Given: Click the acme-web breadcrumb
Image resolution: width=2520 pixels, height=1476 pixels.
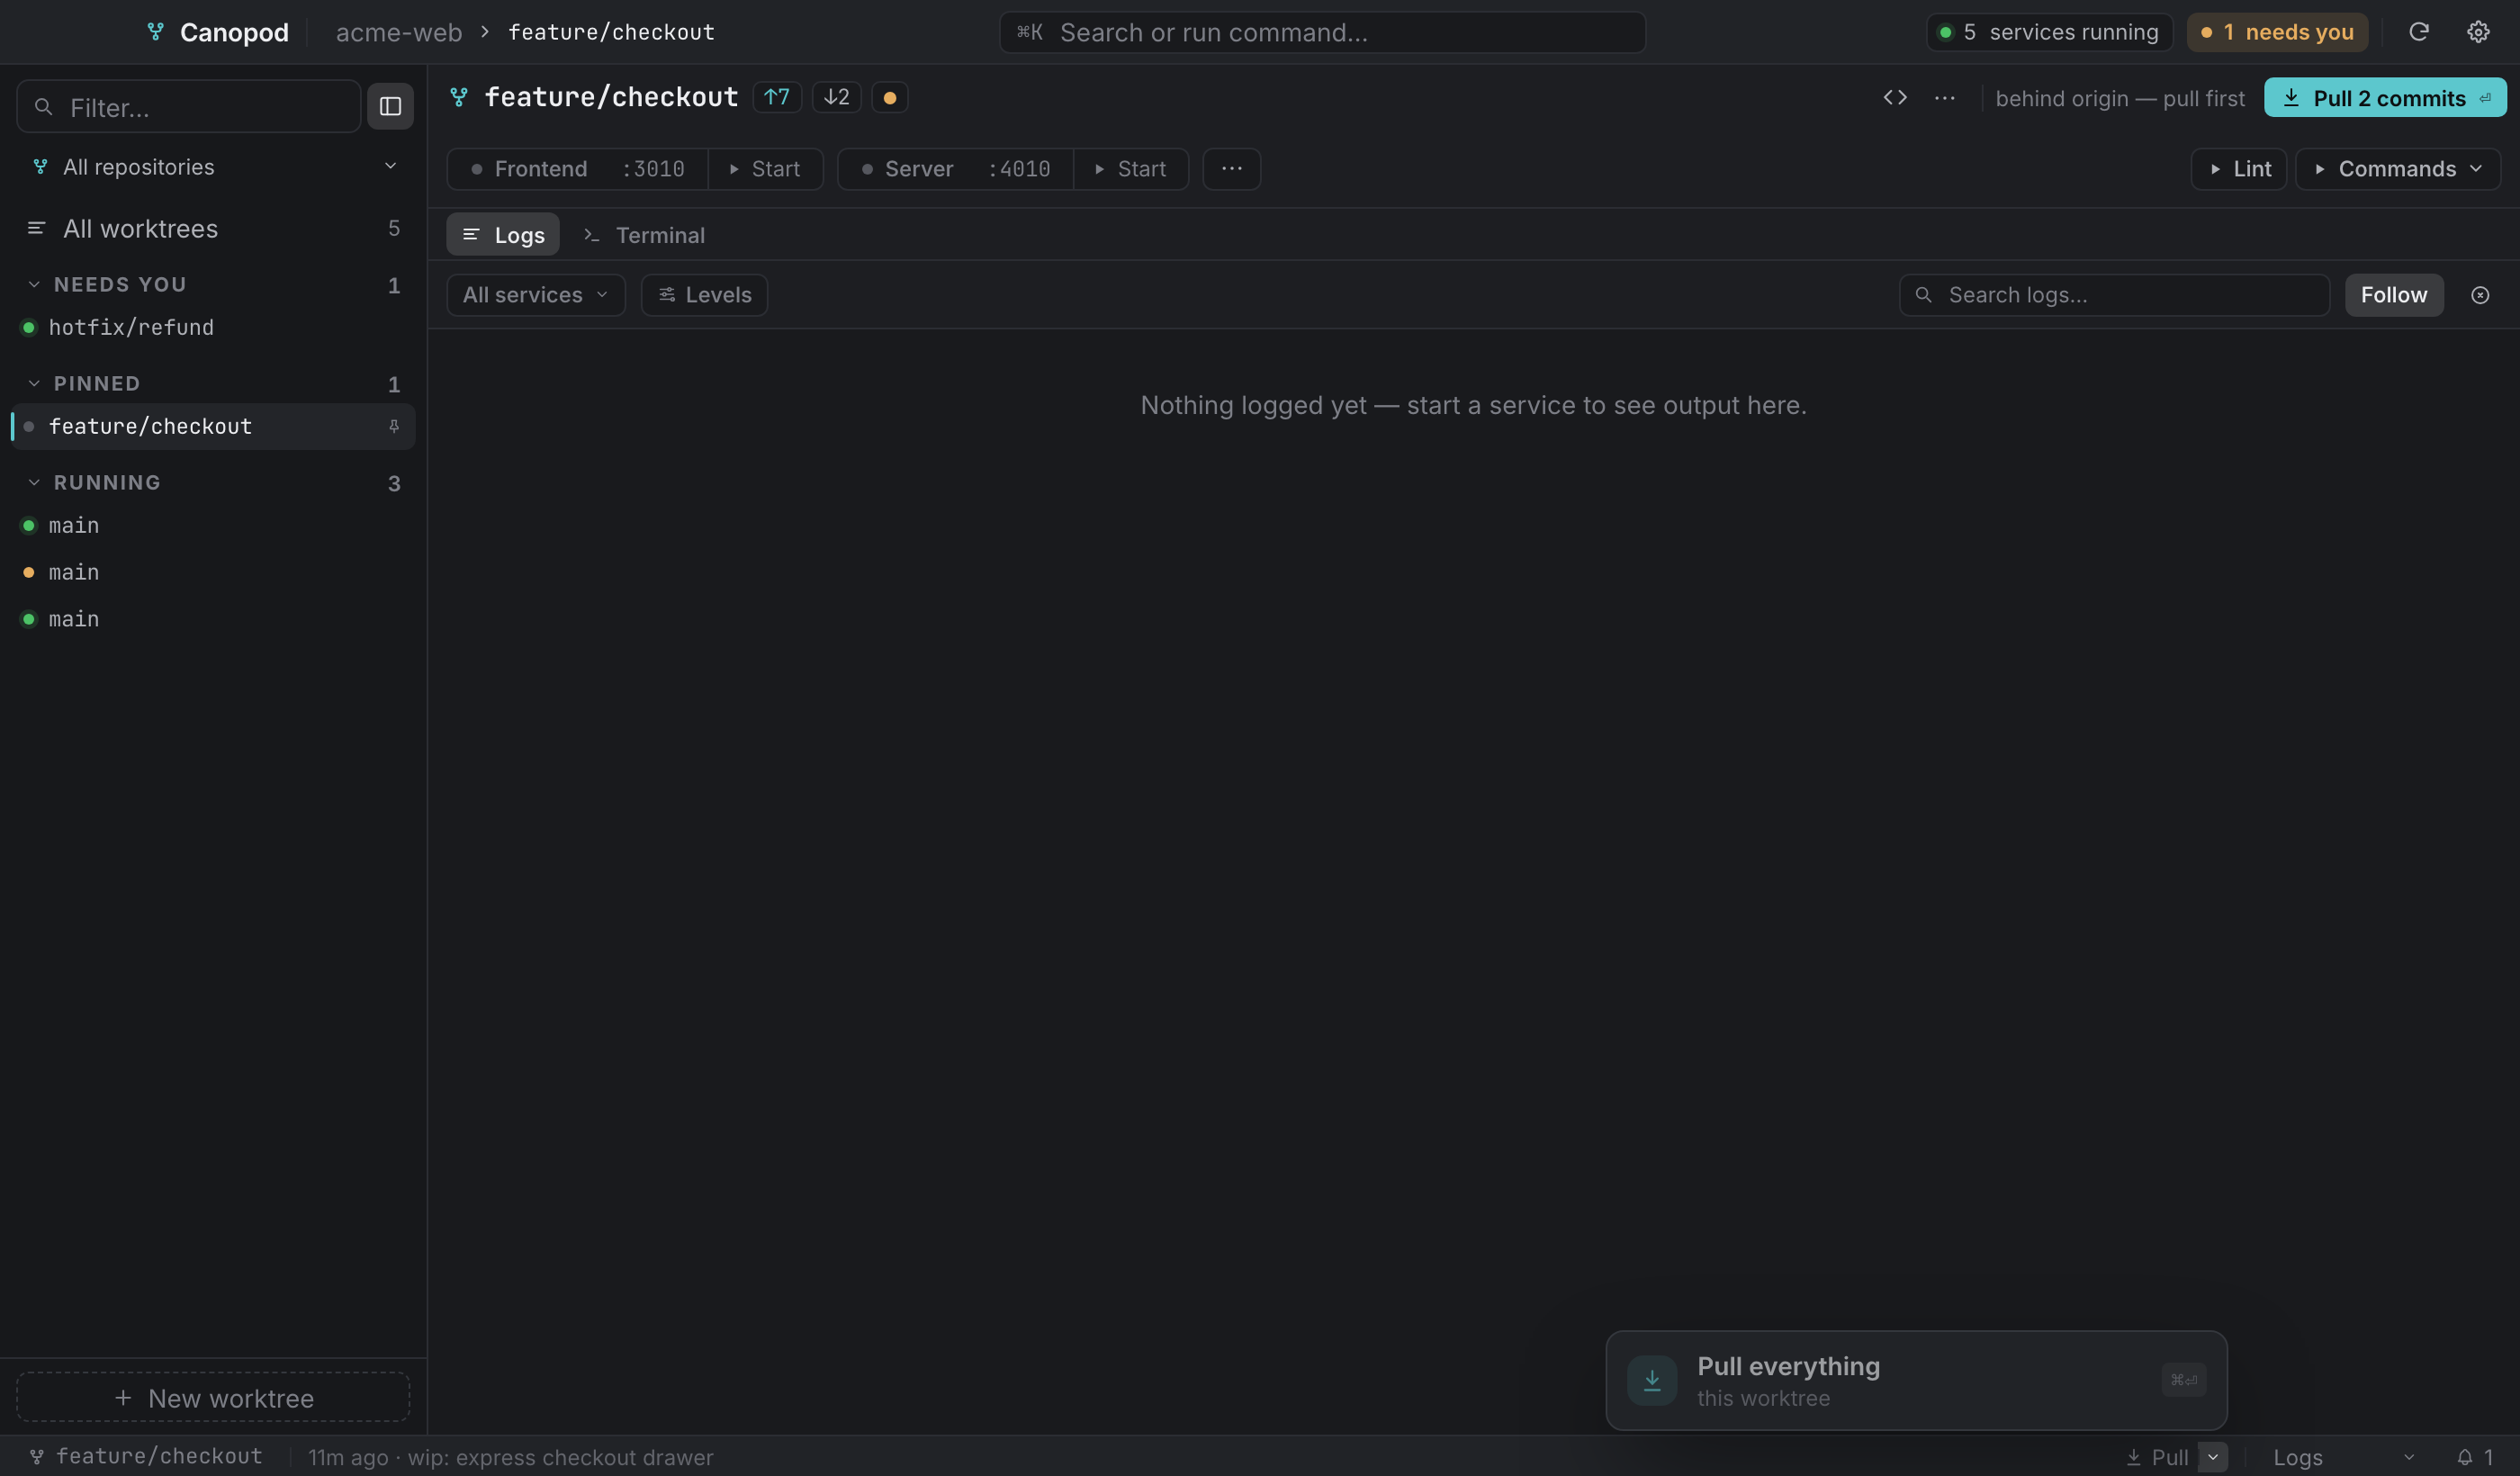Looking at the screenshot, I should click(x=399, y=32).
